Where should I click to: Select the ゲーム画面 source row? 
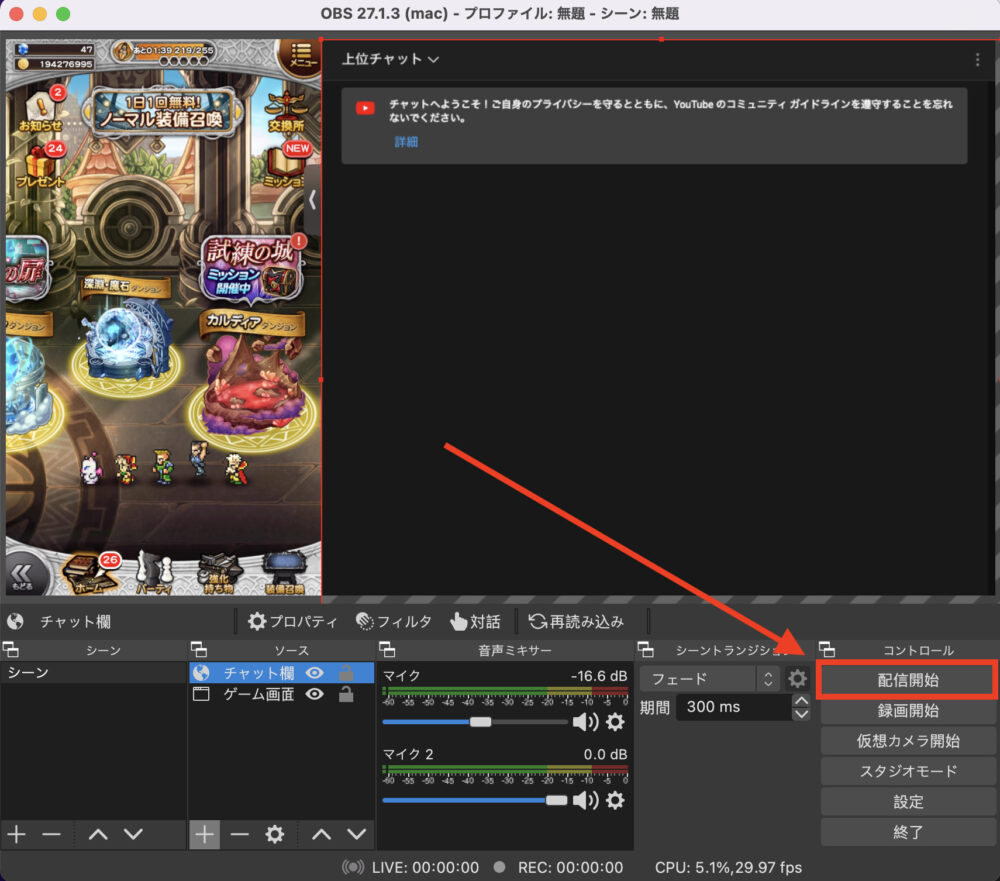pyautogui.click(x=282, y=694)
